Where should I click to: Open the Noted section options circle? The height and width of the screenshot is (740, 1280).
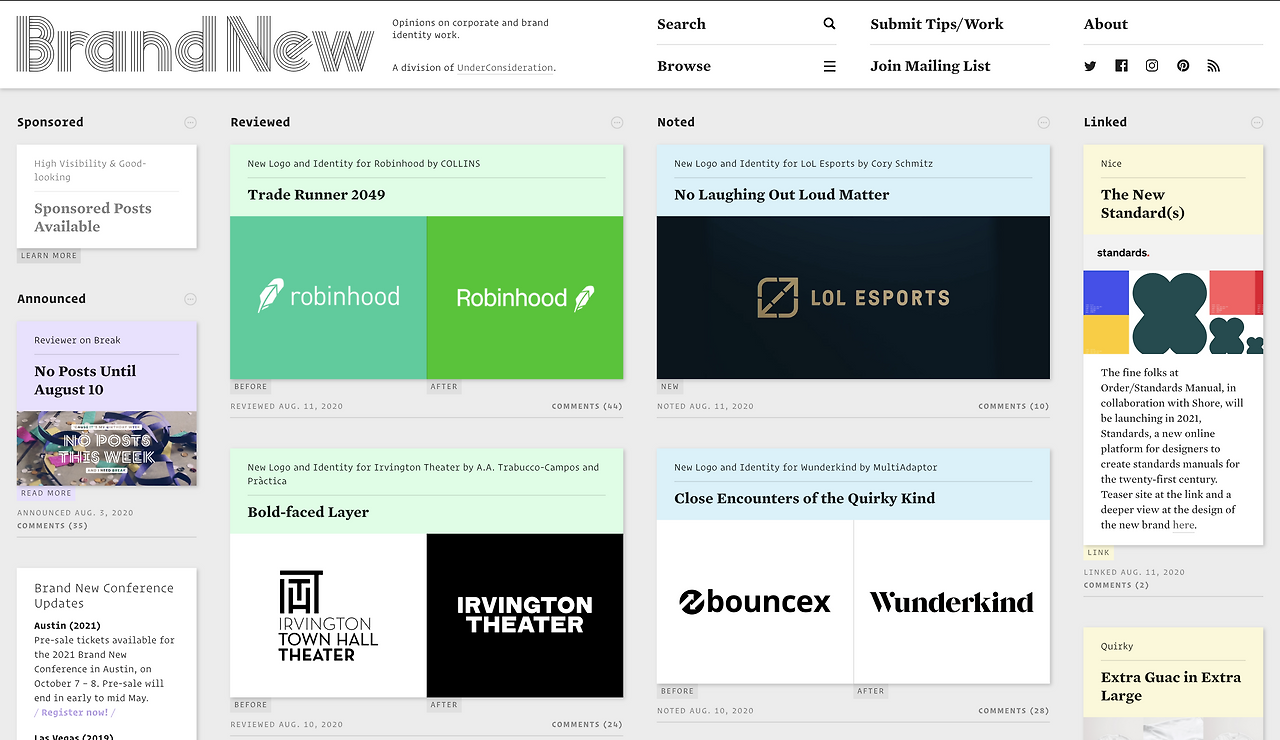pyautogui.click(x=1044, y=122)
